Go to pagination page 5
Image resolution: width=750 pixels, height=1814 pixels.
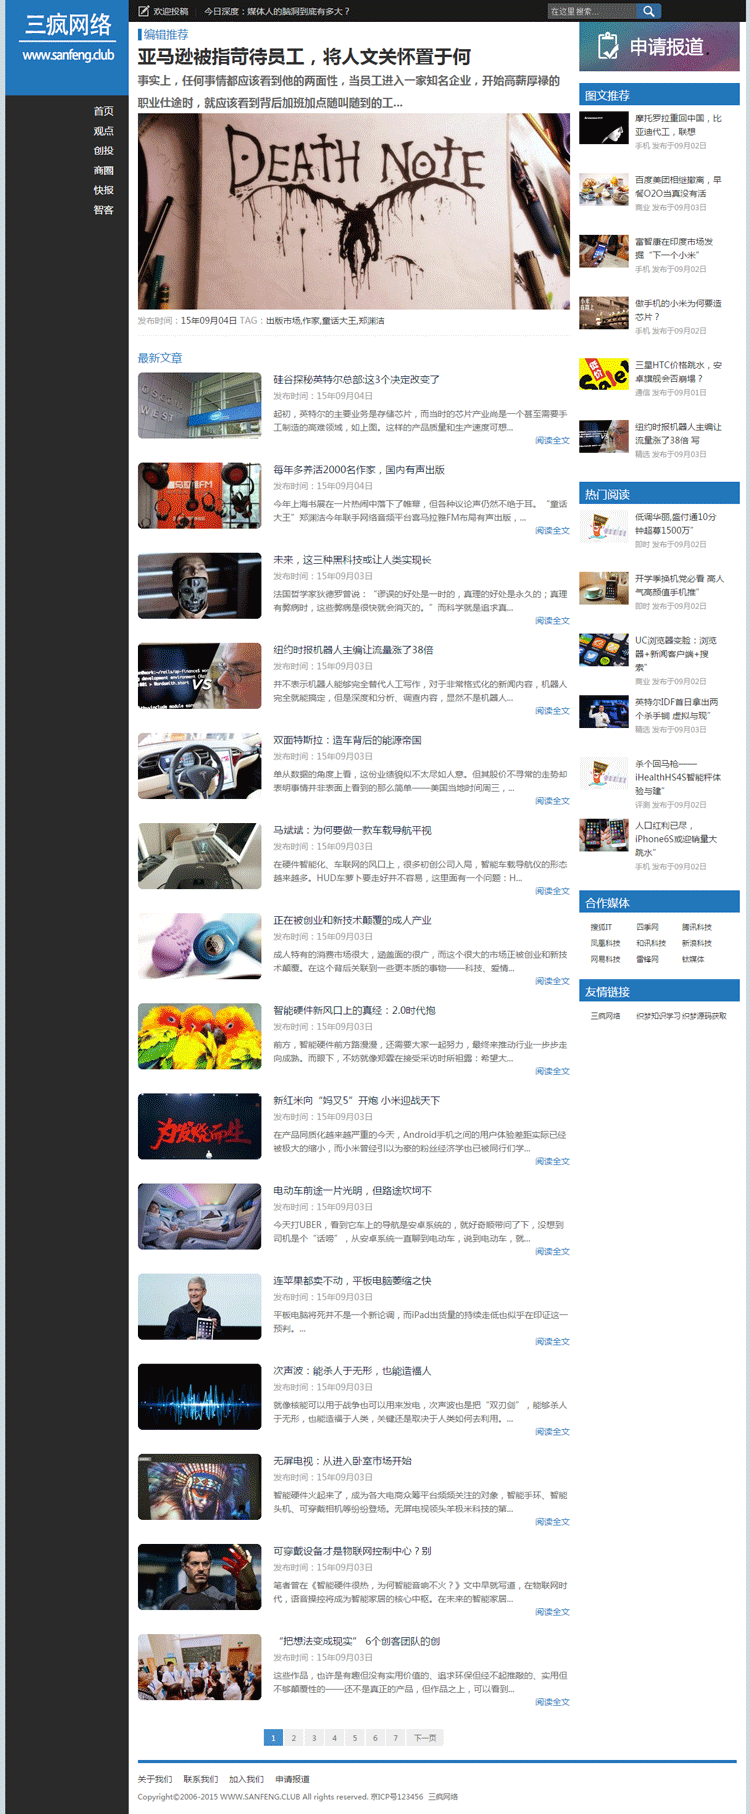(x=354, y=1738)
